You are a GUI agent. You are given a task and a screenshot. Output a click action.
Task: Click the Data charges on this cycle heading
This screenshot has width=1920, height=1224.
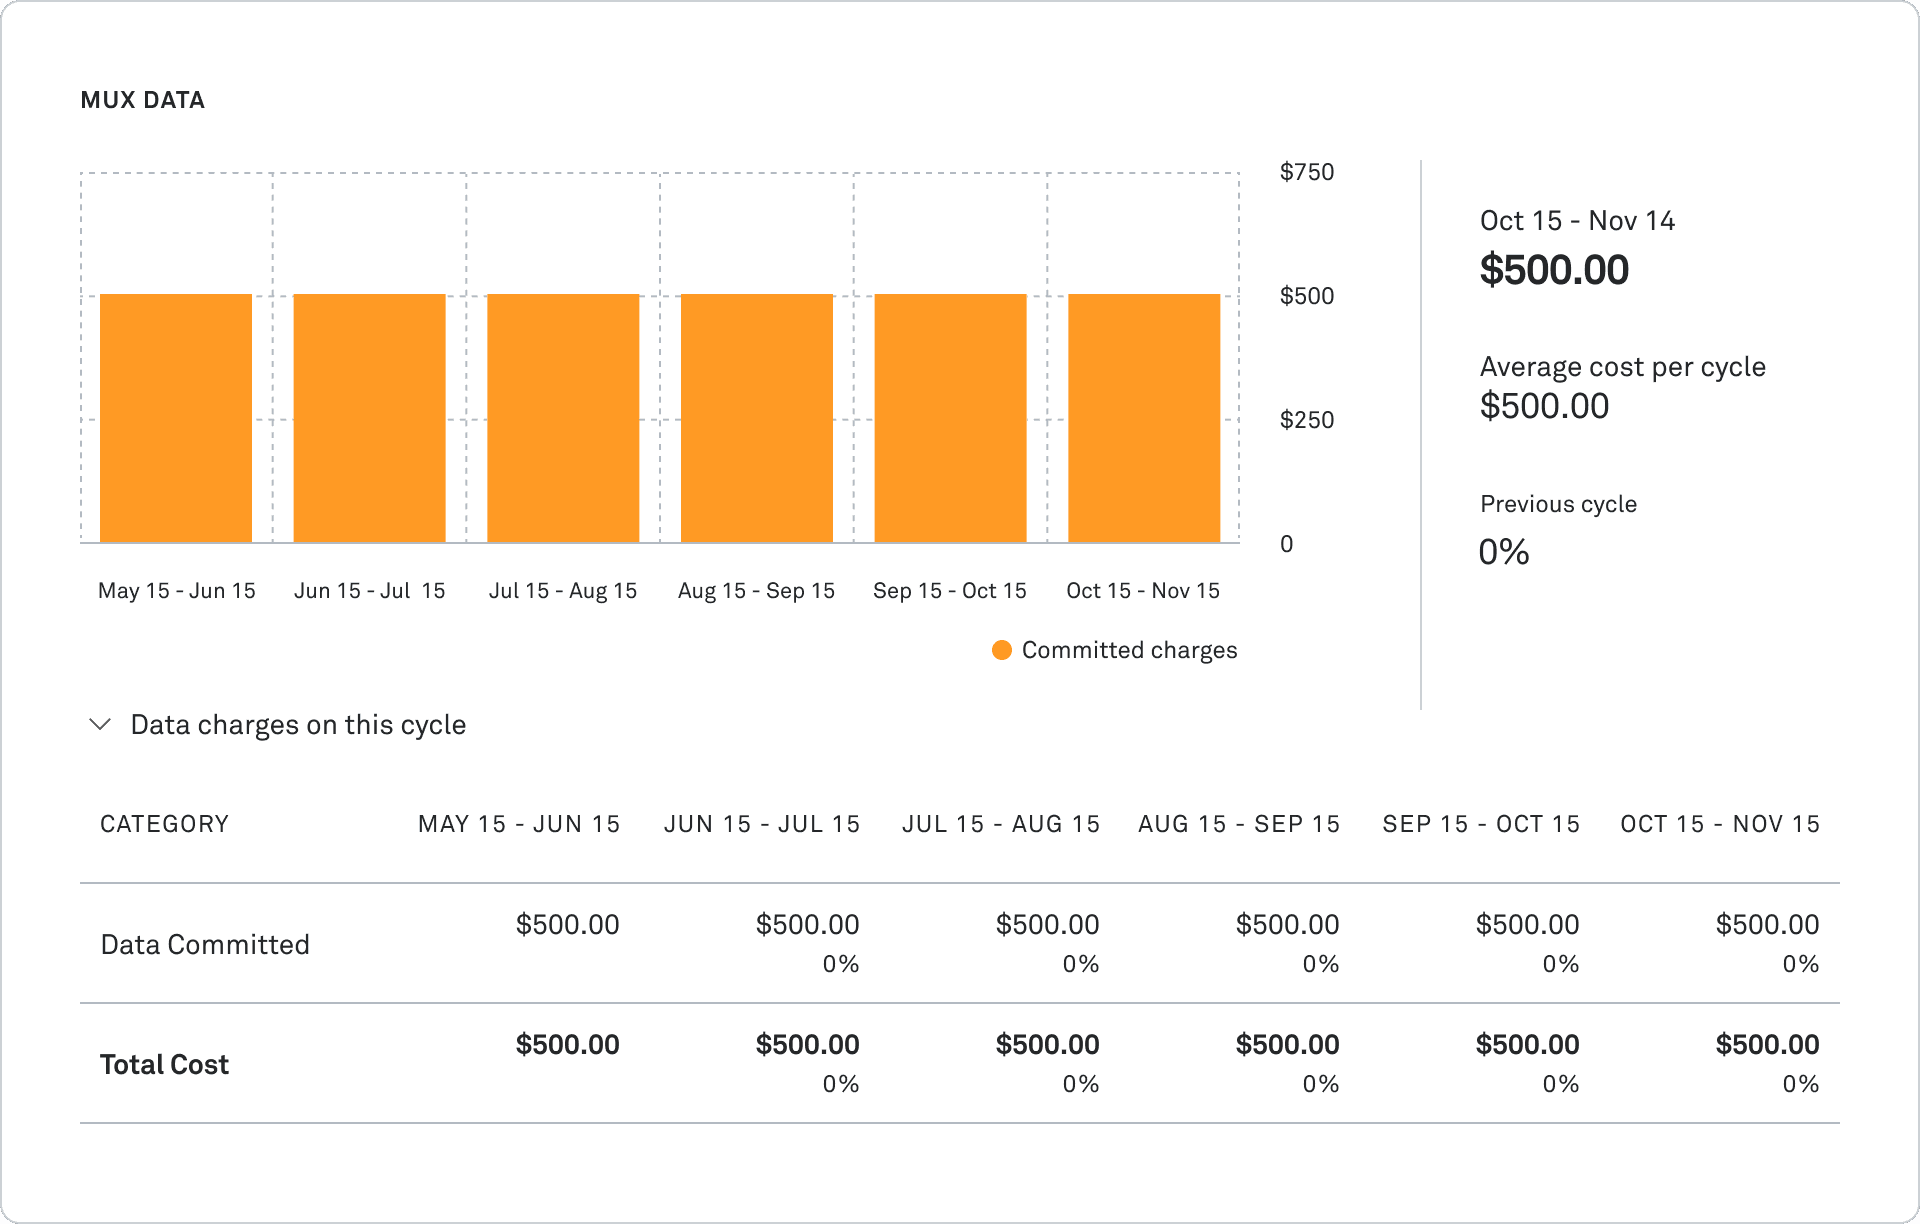click(297, 724)
